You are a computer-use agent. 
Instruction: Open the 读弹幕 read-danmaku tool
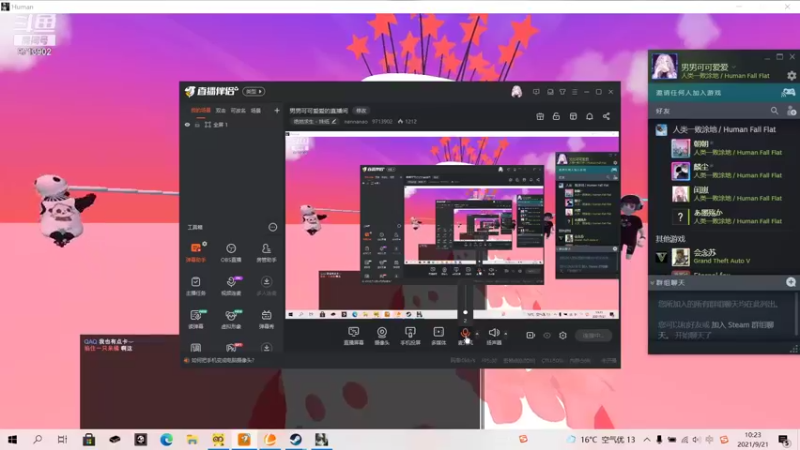pyautogui.click(x=196, y=319)
